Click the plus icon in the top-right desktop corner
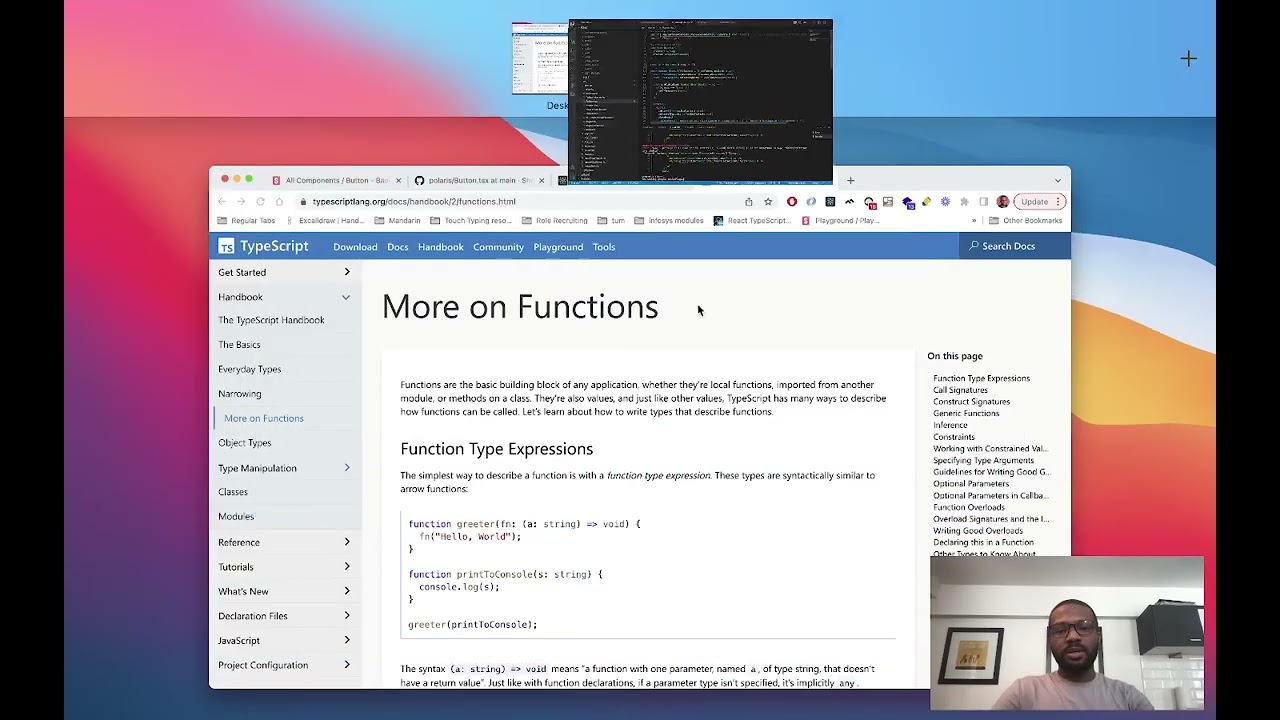This screenshot has width=1280, height=720. (x=1188, y=59)
